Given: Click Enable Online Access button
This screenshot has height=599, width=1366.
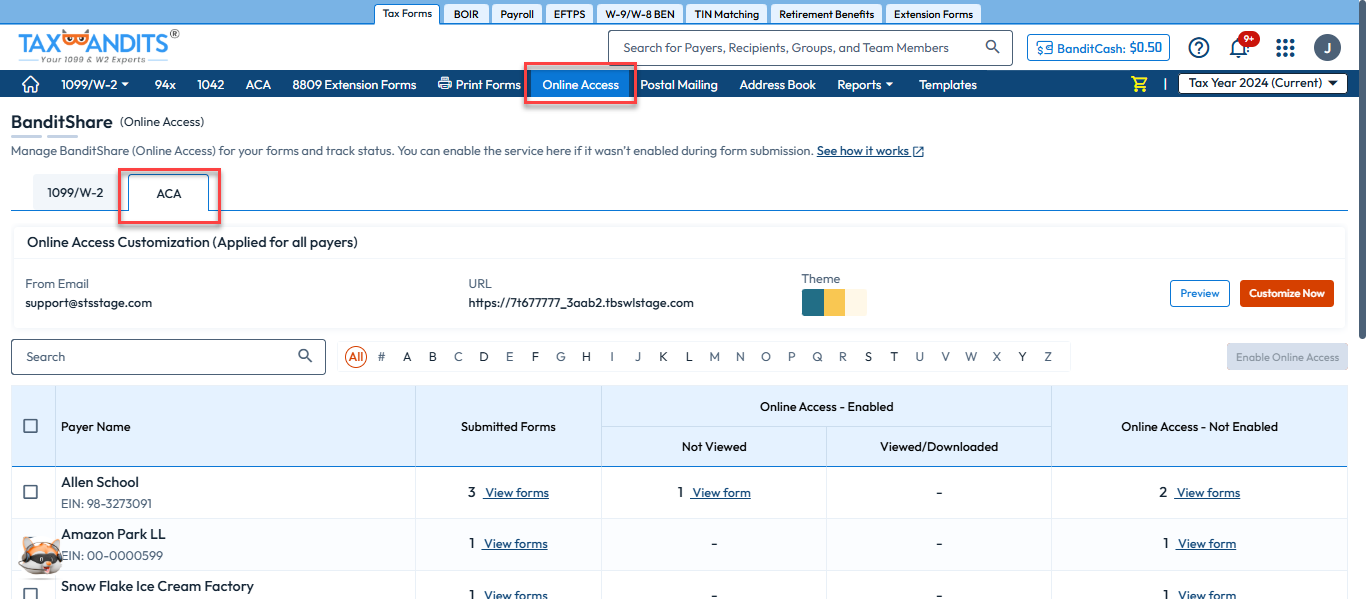Looking at the screenshot, I should click(x=1287, y=357).
